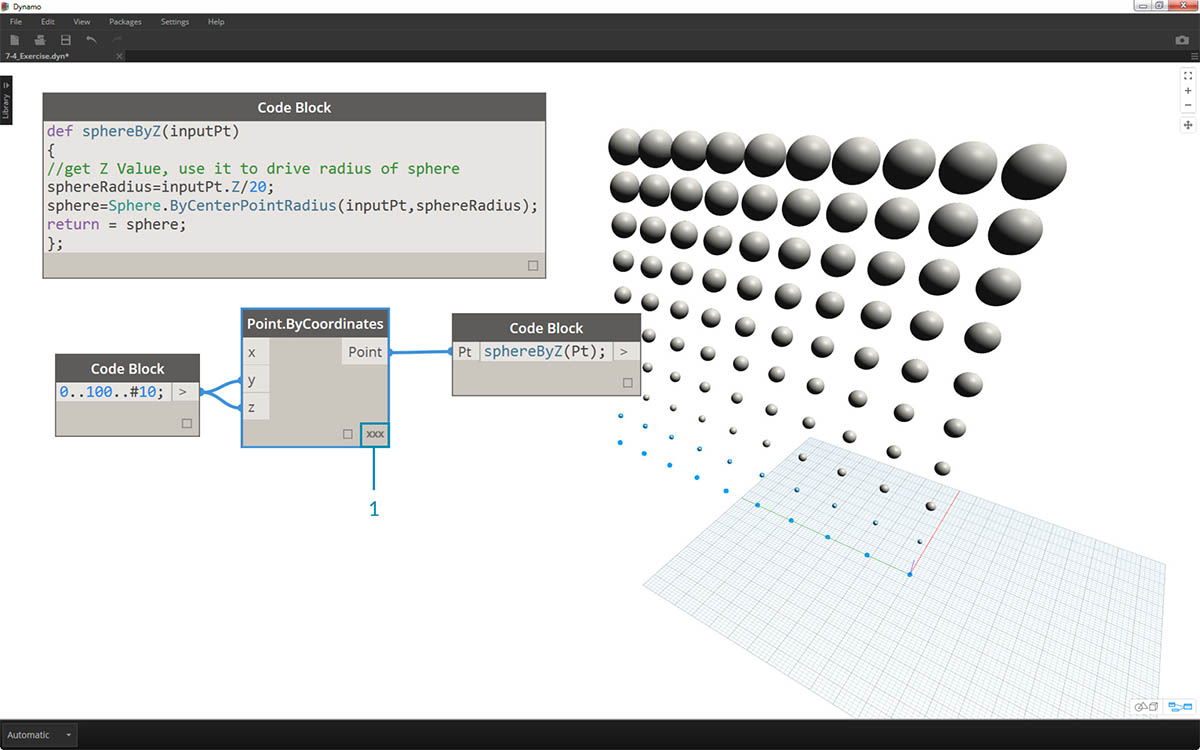Click the xxx lacing option on Point.ByCoordinates
Screen dimensions: 1200x750
pos(375,434)
